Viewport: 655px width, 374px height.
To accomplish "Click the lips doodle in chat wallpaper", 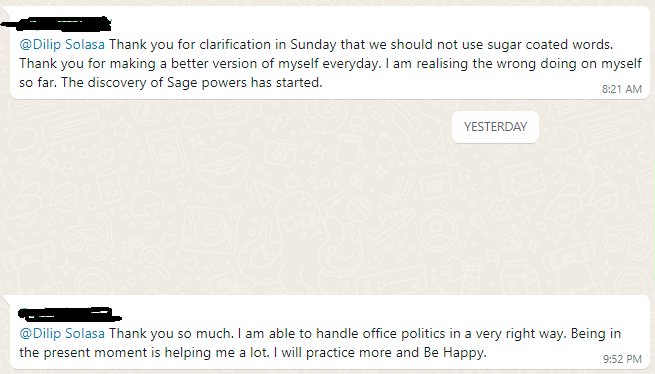I will pos(223,164).
